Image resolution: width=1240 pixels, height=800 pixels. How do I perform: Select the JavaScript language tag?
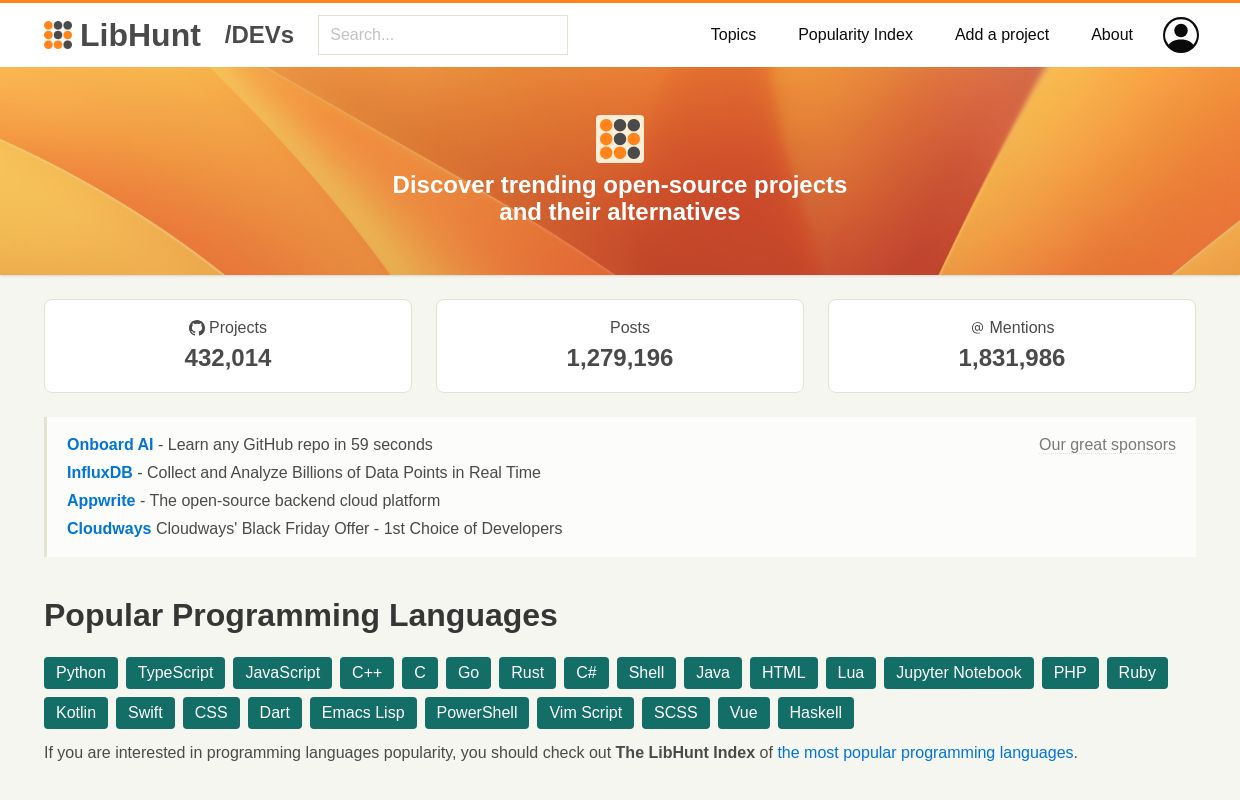(x=283, y=673)
